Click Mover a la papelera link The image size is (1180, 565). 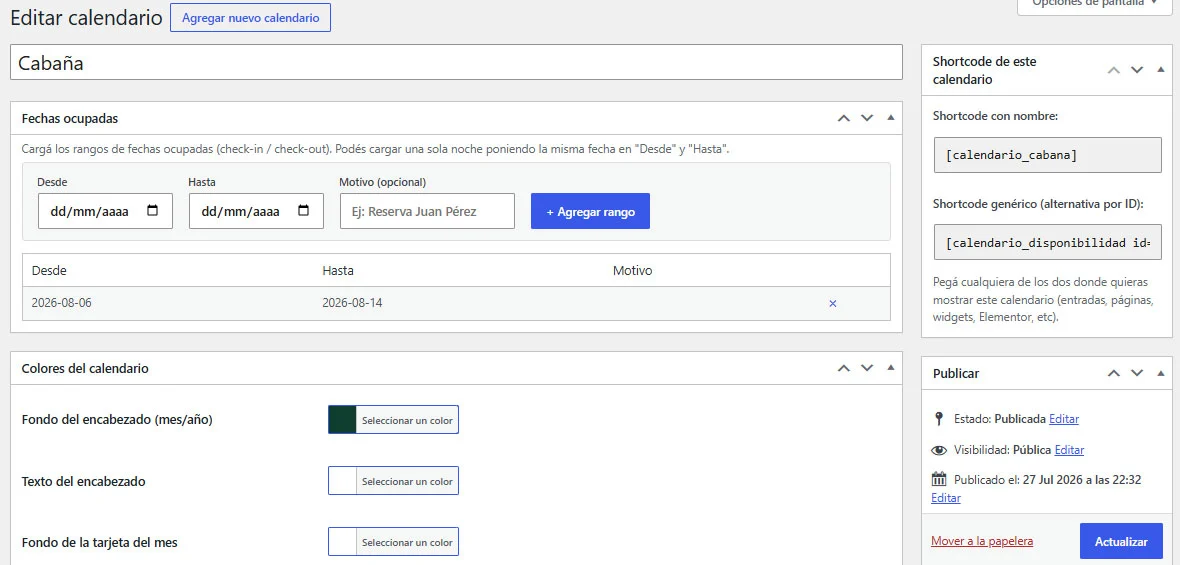click(x=982, y=541)
